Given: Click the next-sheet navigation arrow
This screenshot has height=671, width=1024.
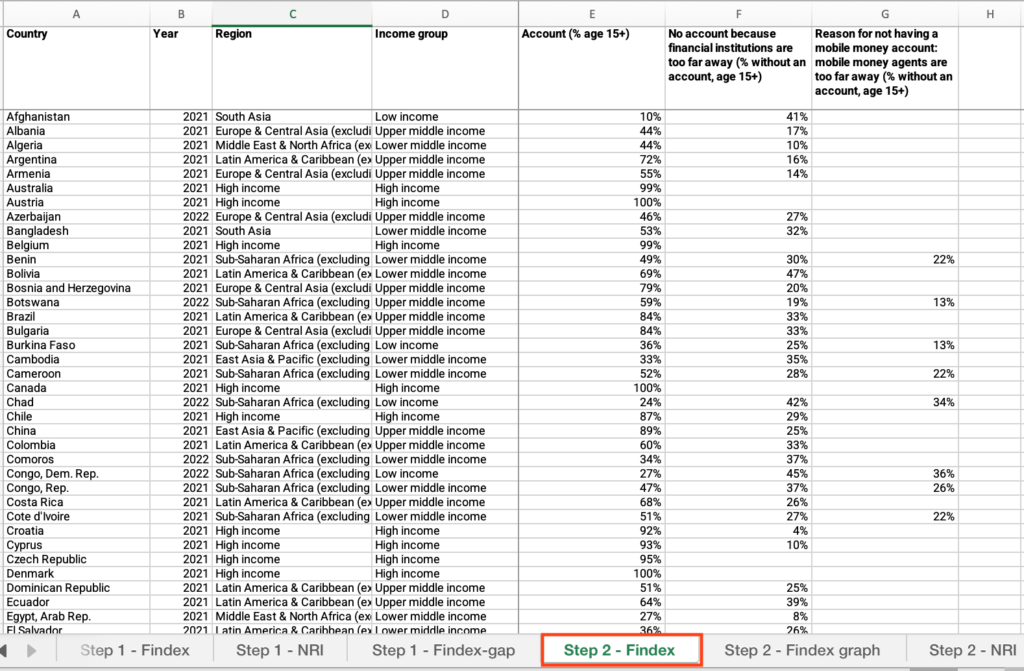Looking at the screenshot, I should [31, 651].
